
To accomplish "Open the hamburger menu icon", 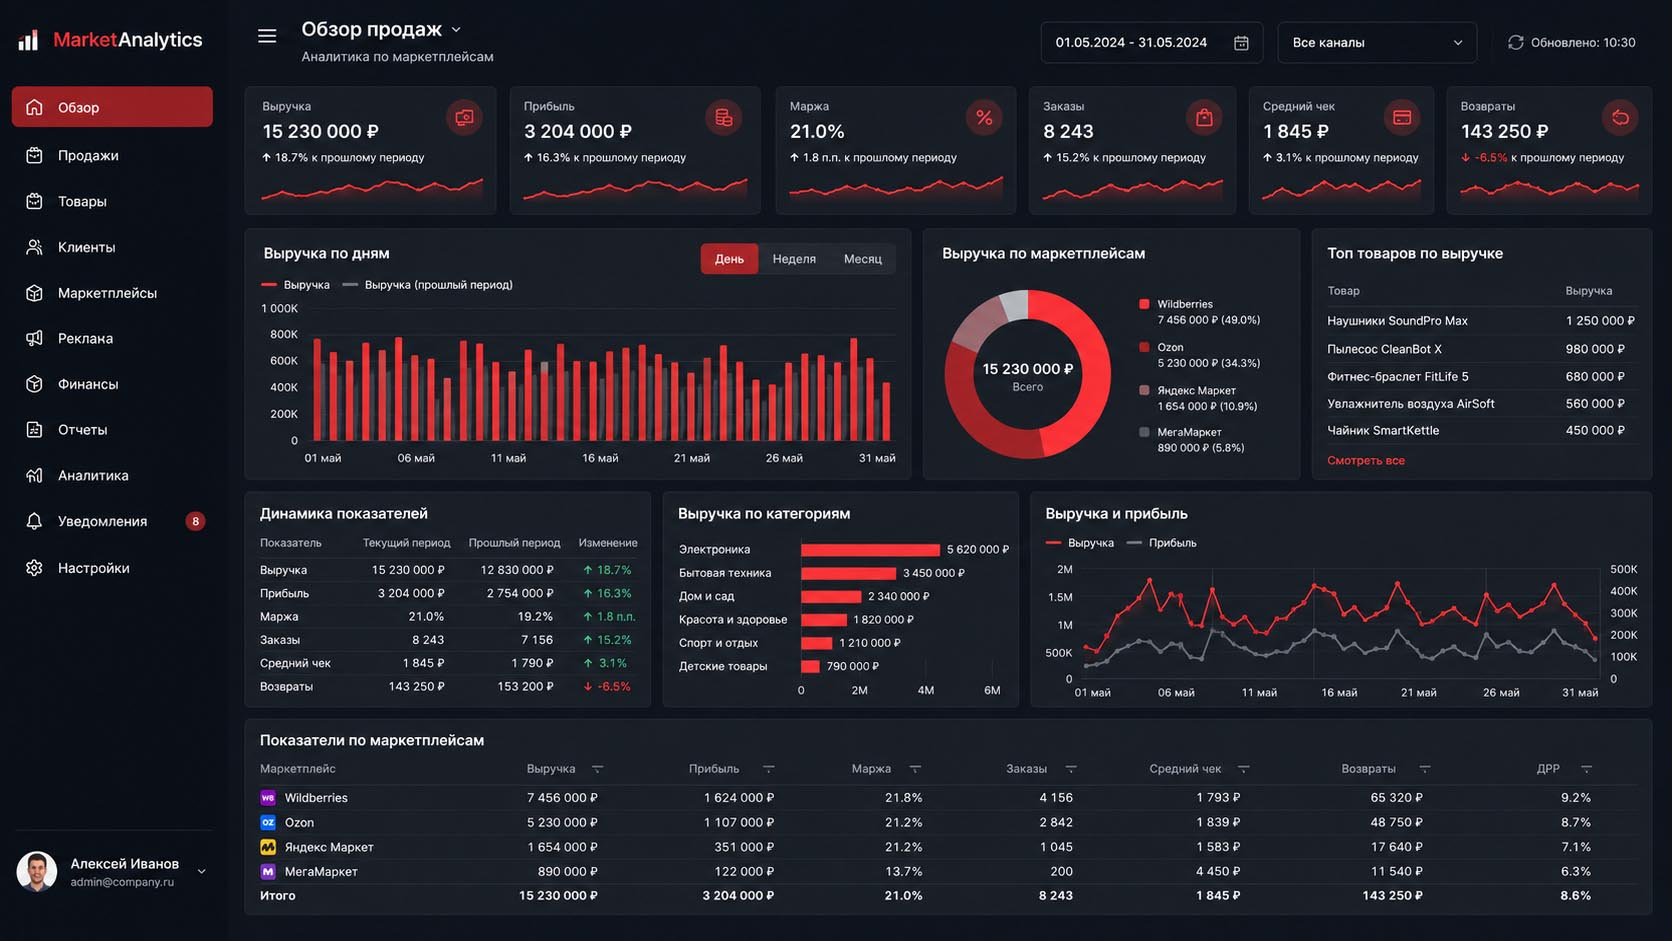I will click(x=267, y=36).
